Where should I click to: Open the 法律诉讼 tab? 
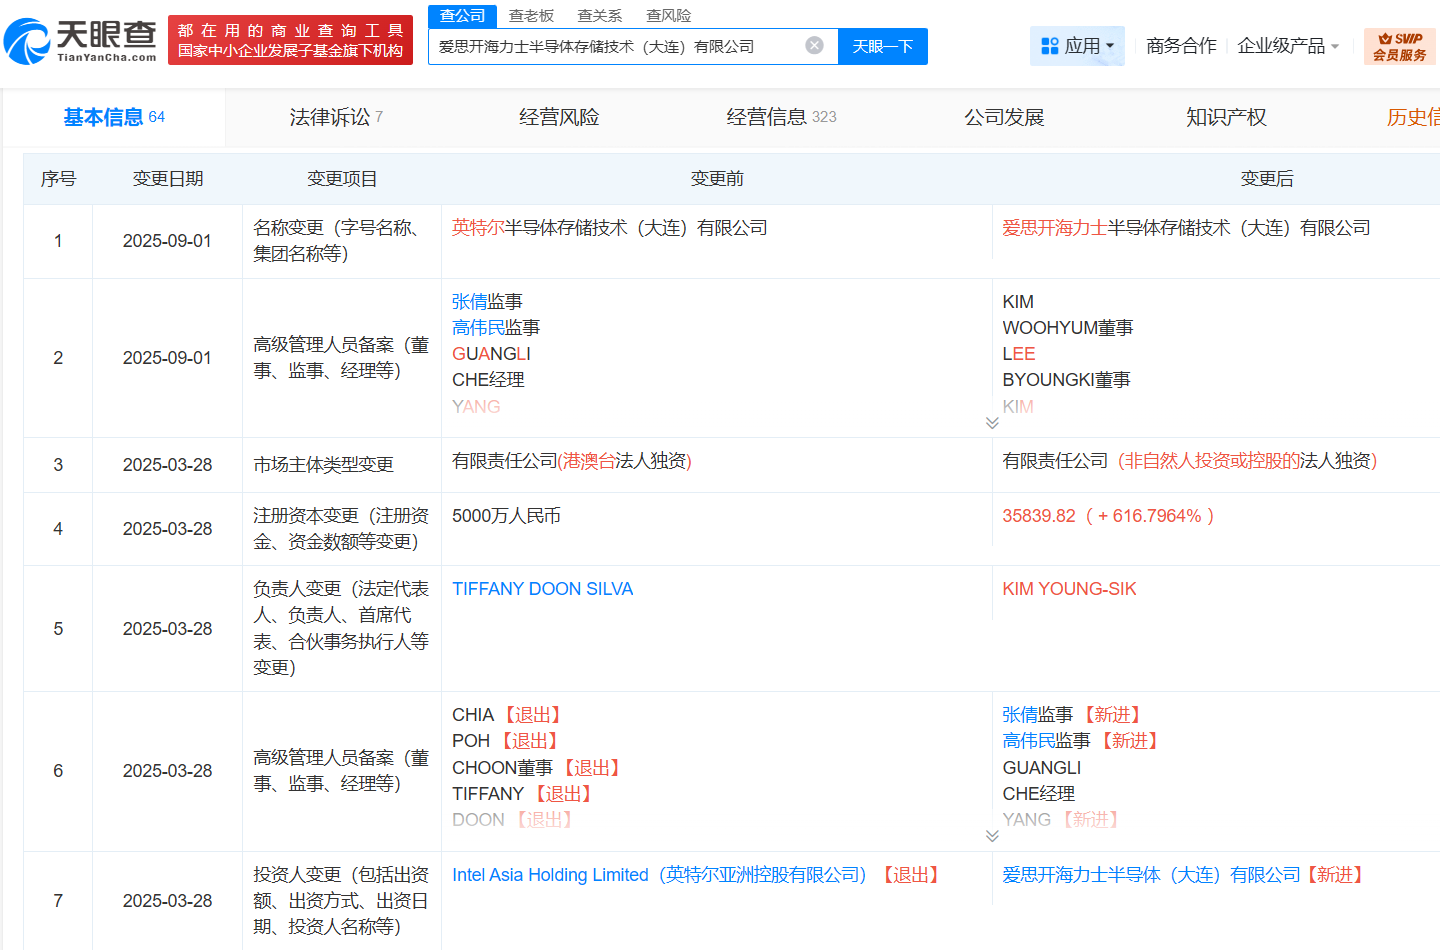(x=336, y=117)
